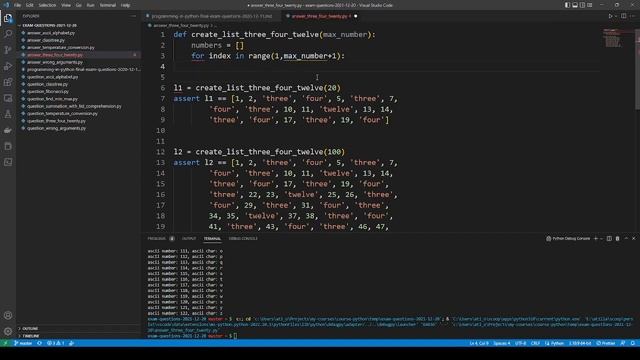This screenshot has height=360, width=640.
Task: Open the Remote Explorer view
Action: (8, 98)
